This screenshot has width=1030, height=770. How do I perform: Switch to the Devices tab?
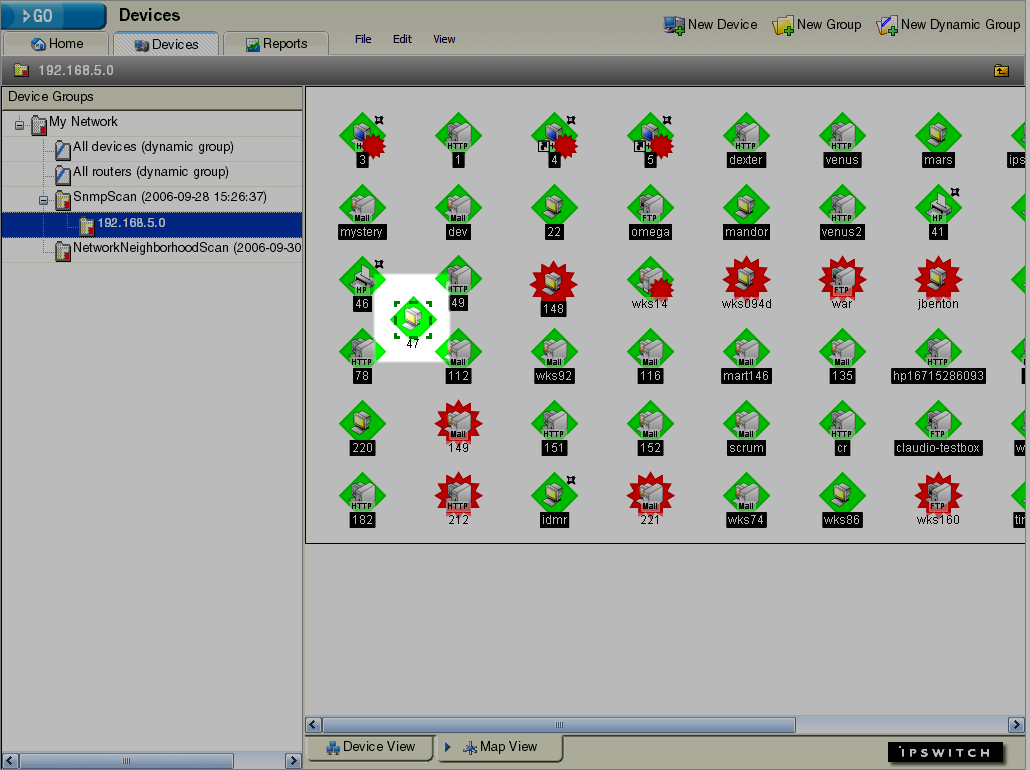(166, 44)
